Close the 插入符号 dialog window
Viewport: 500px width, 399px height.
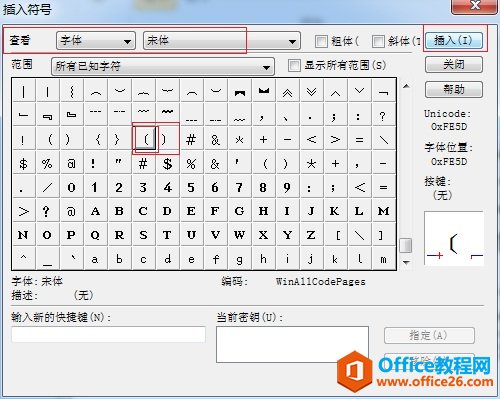(x=474, y=6)
